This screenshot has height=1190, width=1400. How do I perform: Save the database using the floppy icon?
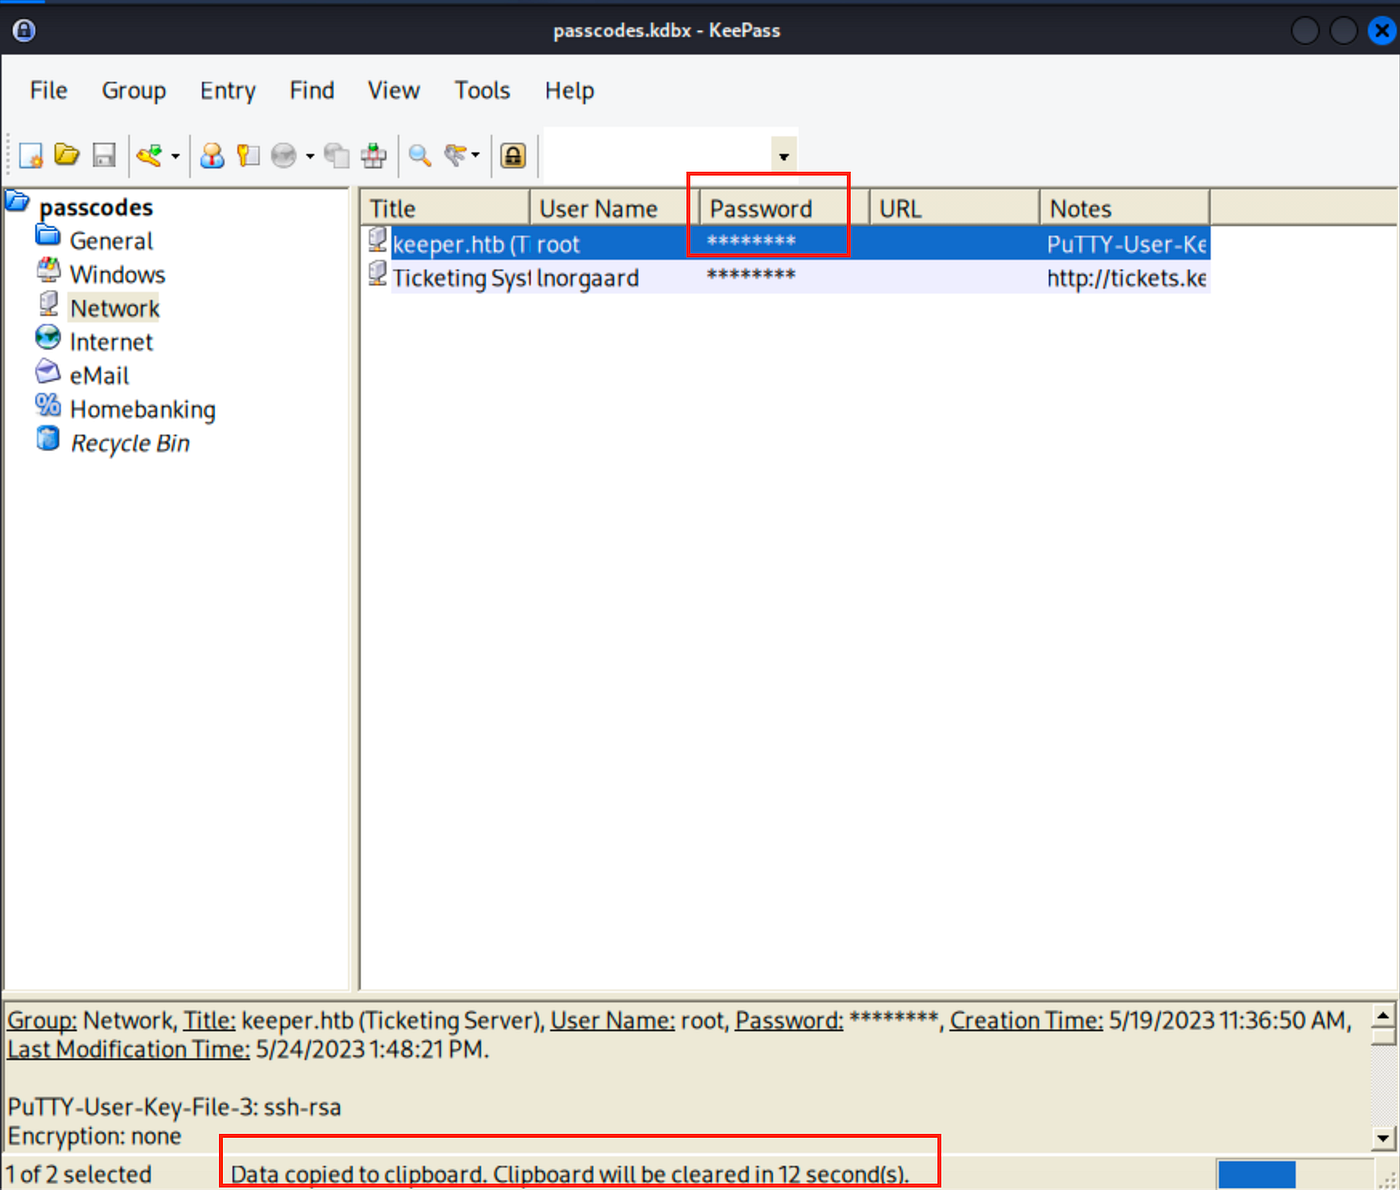[104, 155]
